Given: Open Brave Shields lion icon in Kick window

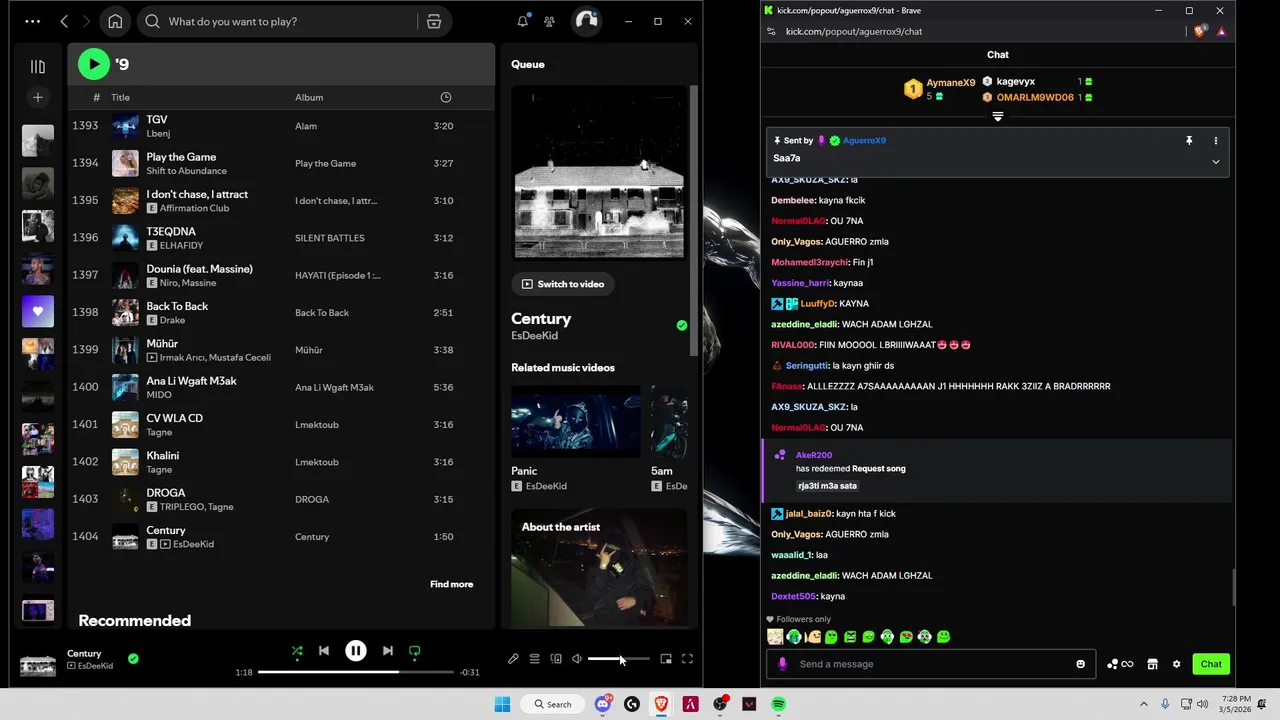Looking at the screenshot, I should [1200, 31].
